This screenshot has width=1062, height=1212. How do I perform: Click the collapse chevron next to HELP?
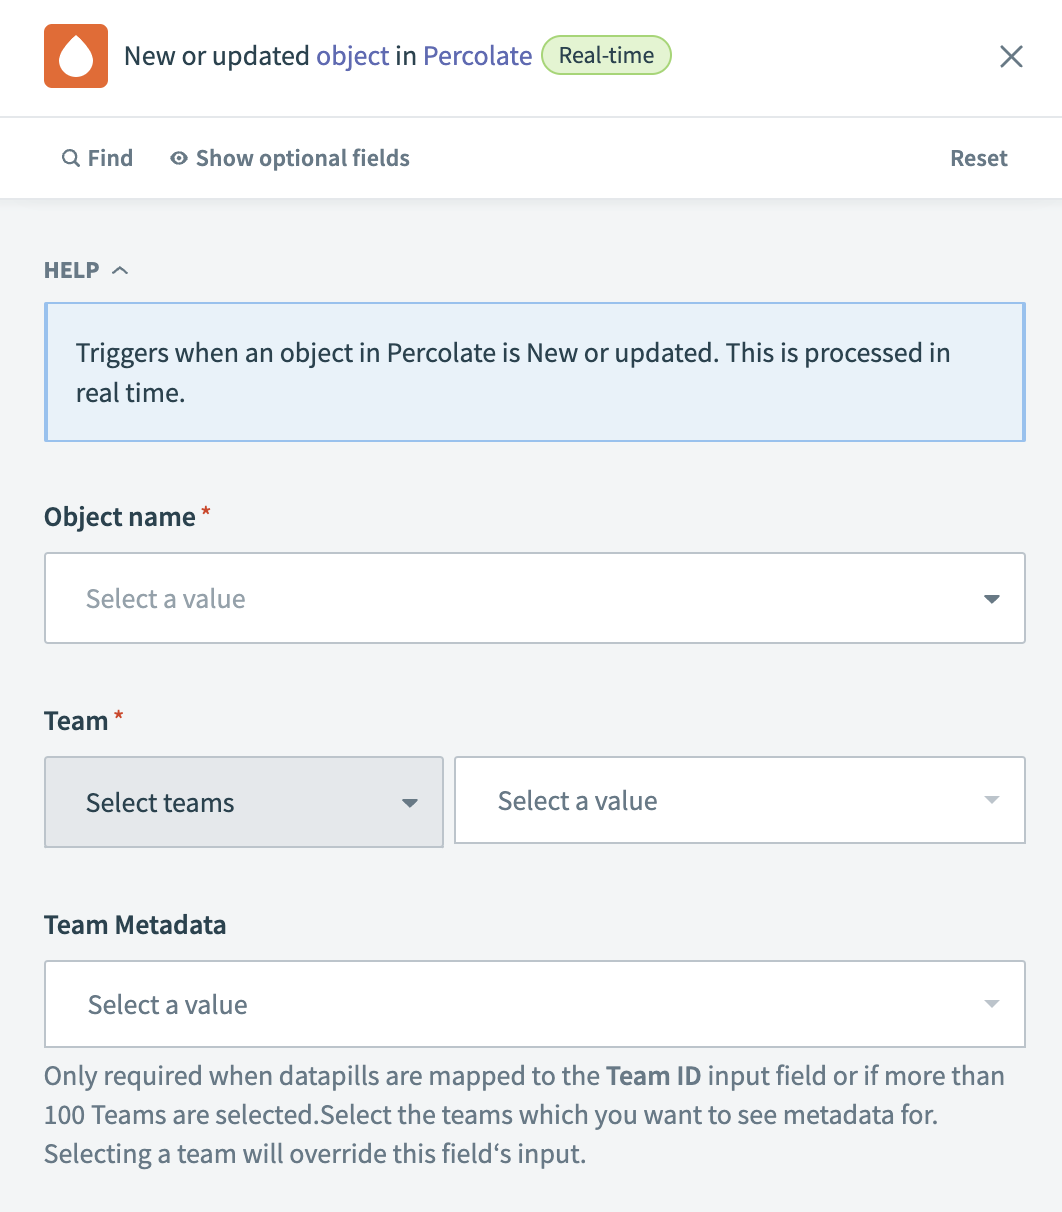[x=121, y=269]
